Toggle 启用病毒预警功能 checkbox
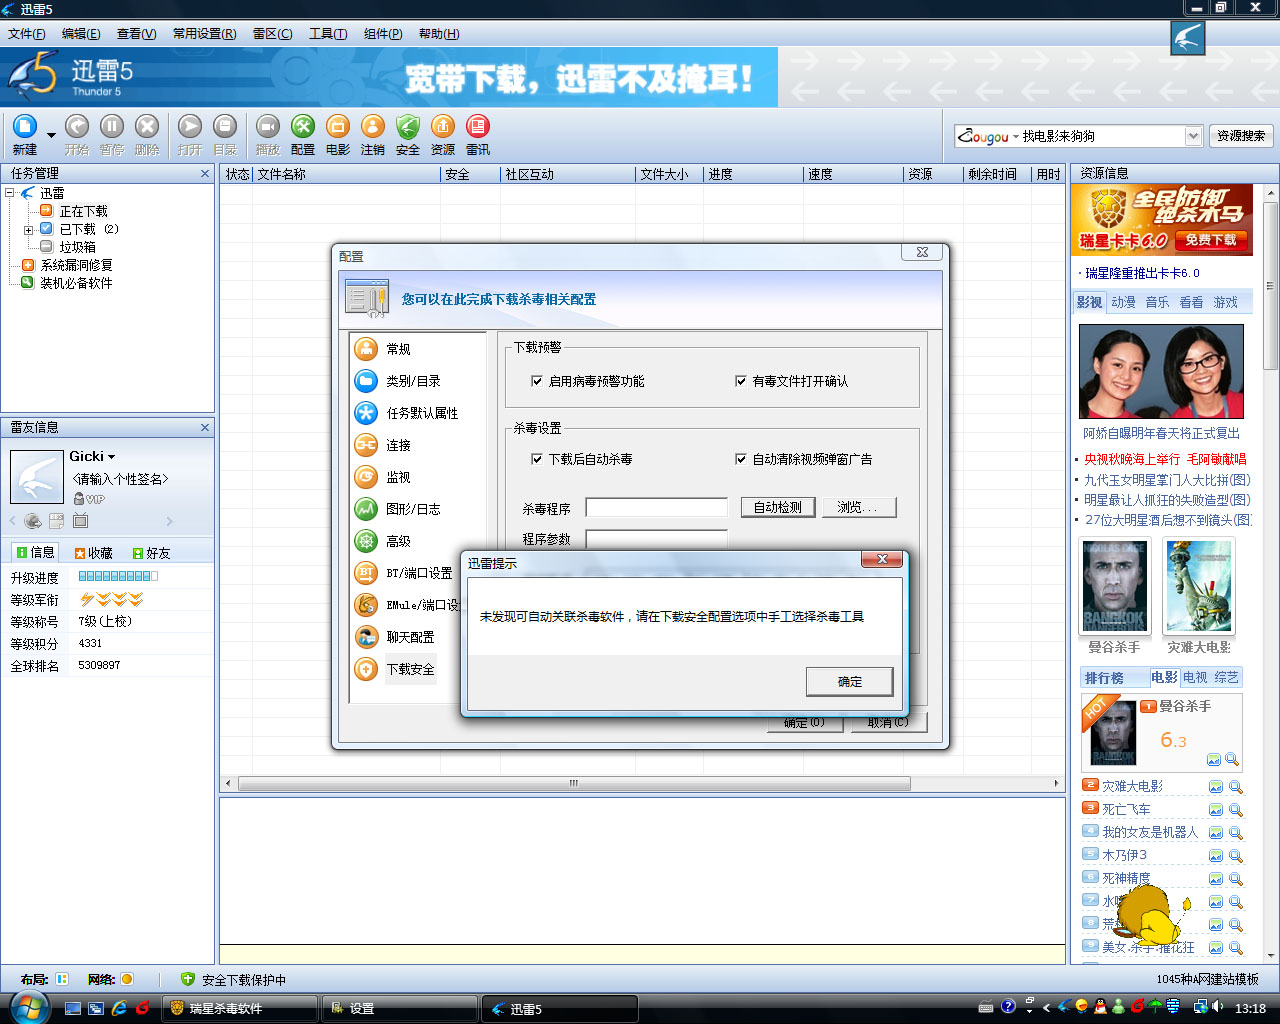Screen dimensions: 1280x1024 [537, 381]
